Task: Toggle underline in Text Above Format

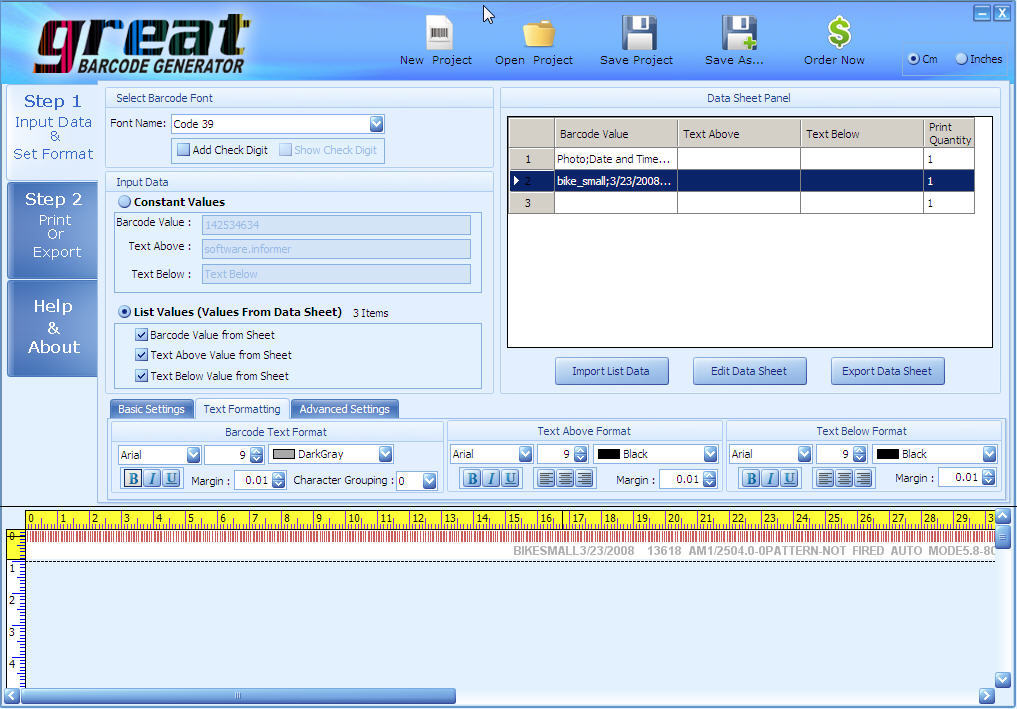Action: coord(510,479)
